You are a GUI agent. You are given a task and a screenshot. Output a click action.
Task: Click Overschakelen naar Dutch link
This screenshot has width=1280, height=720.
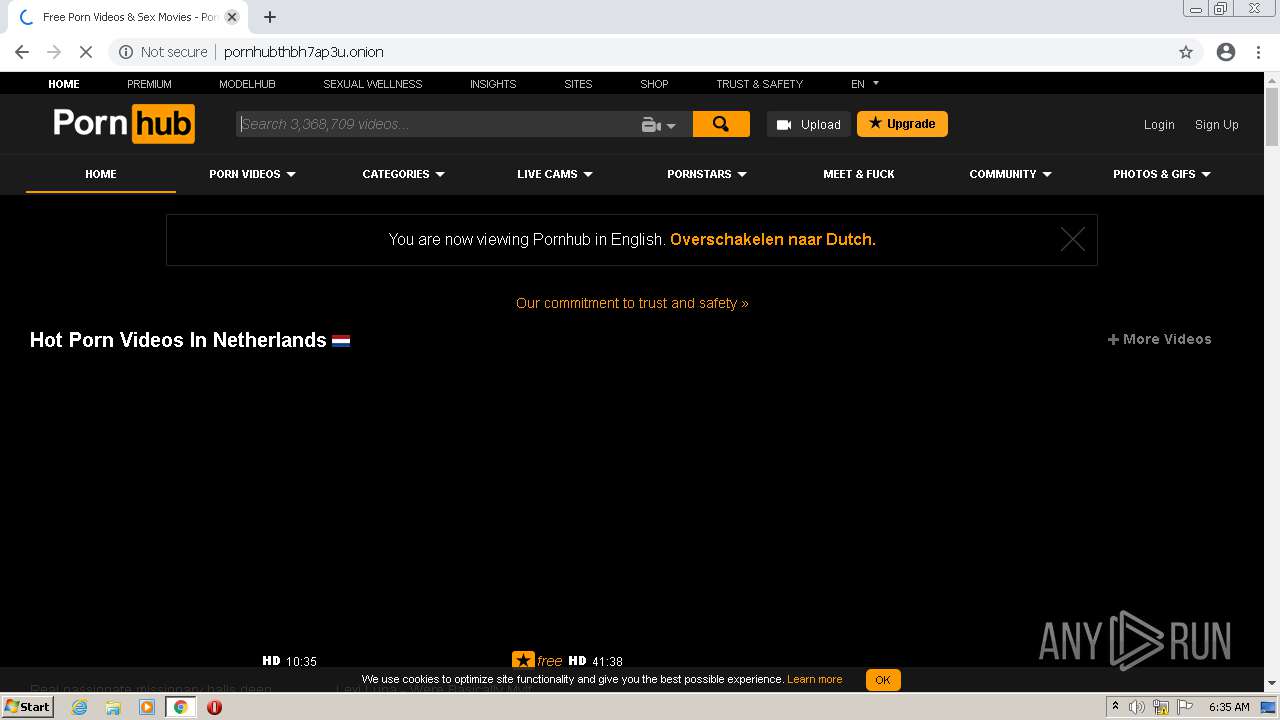pyautogui.click(x=773, y=240)
